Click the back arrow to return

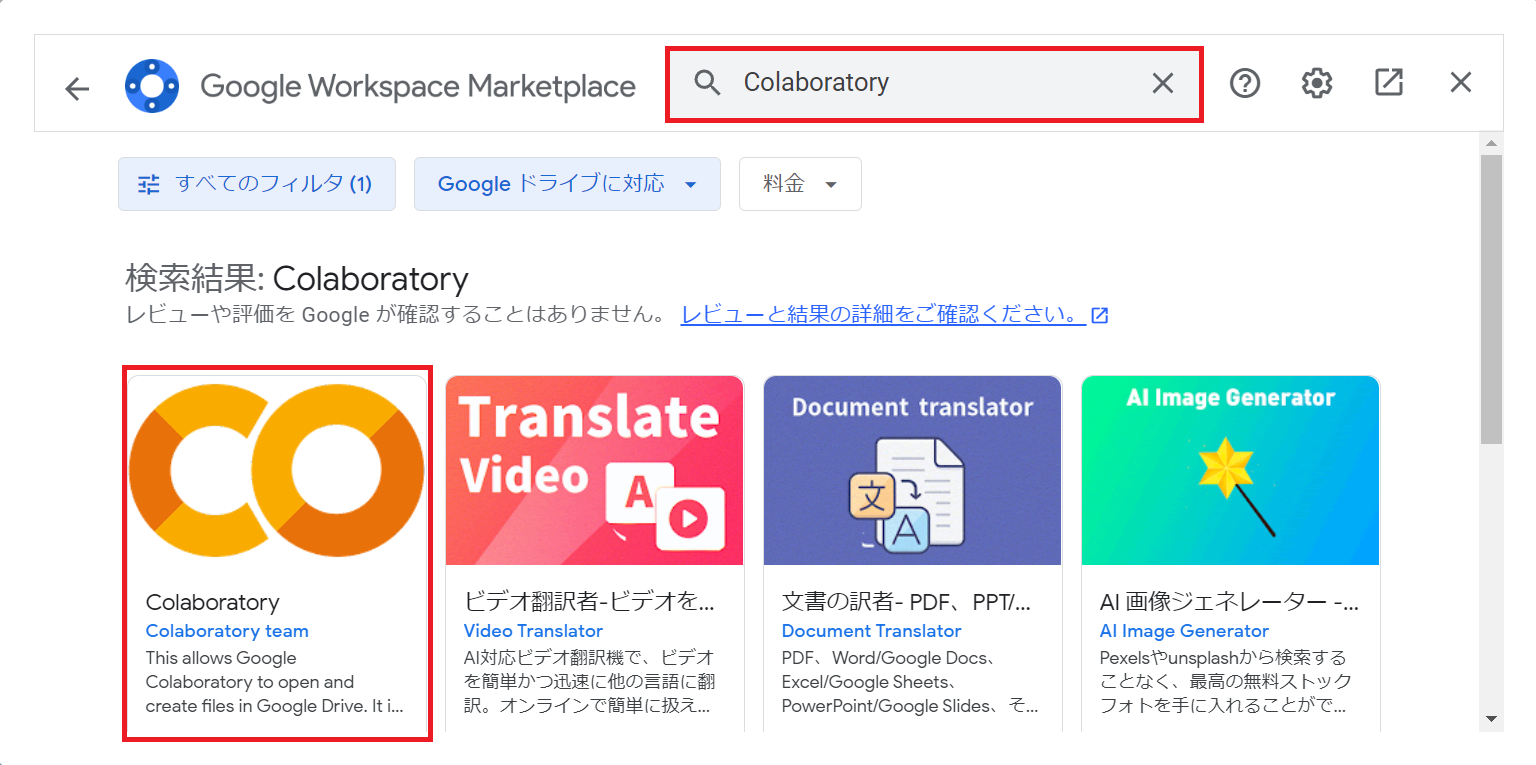coord(77,88)
